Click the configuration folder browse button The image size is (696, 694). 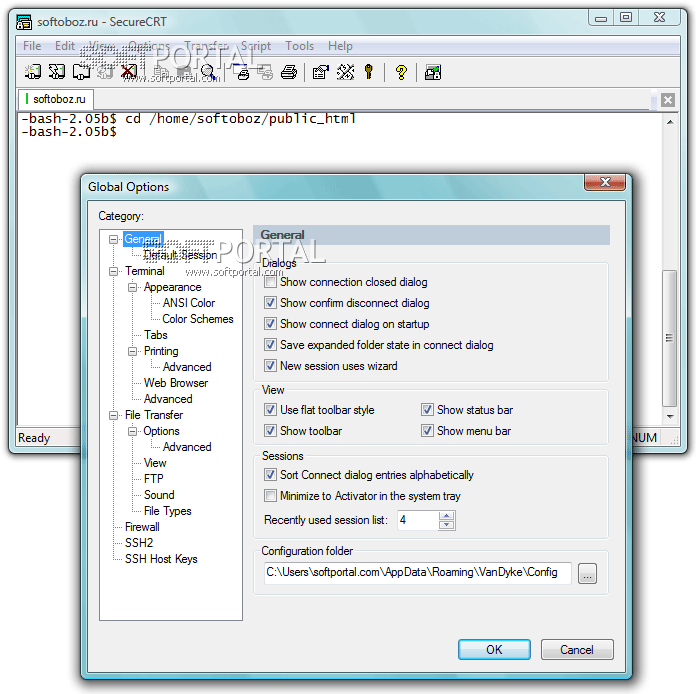click(x=587, y=574)
